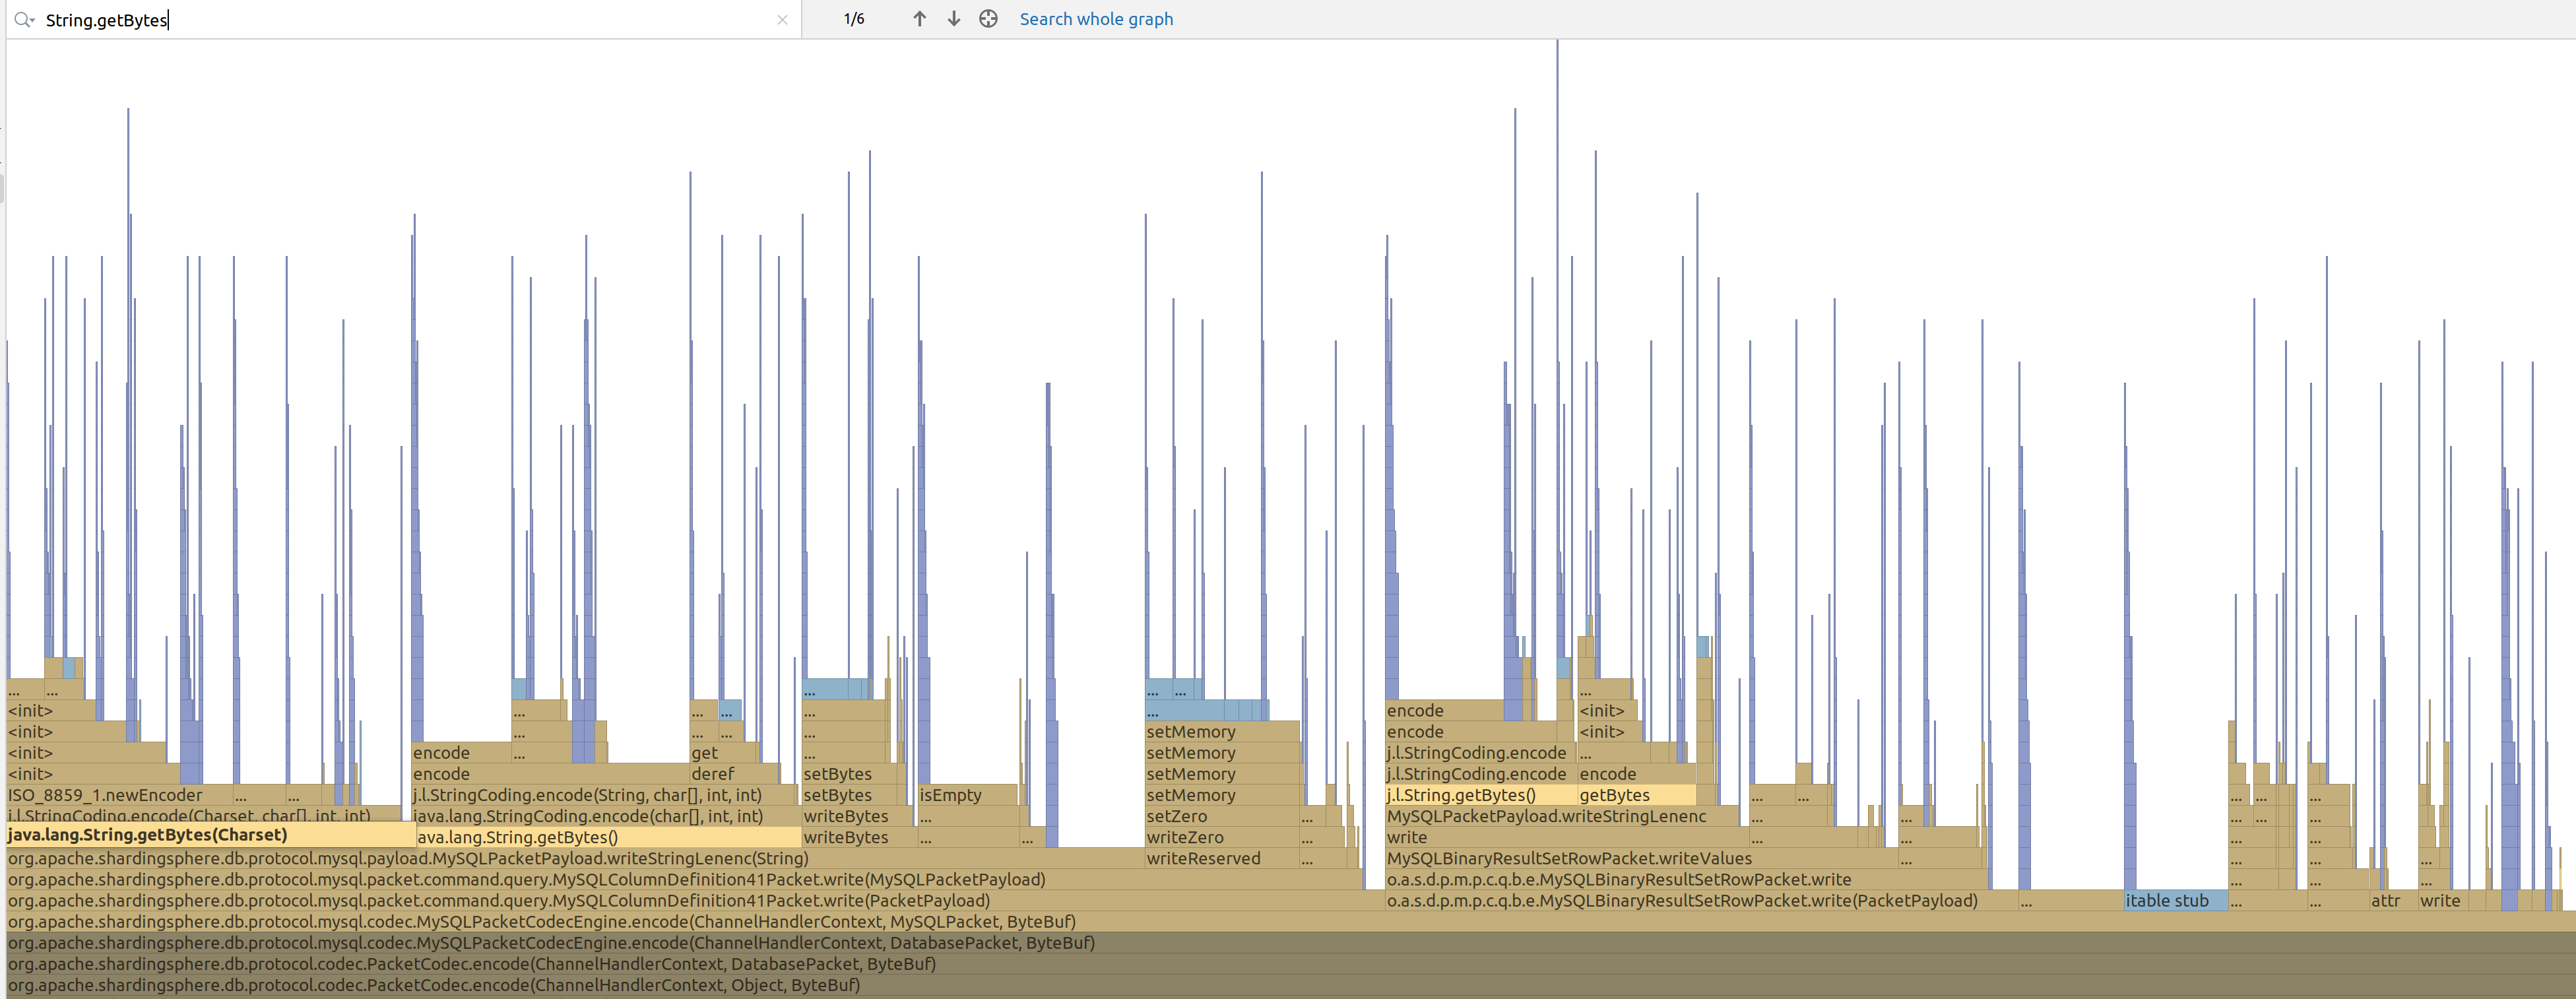The image size is (2576, 999).
Task: Click the Search whole graph link
Action: tap(1096, 19)
